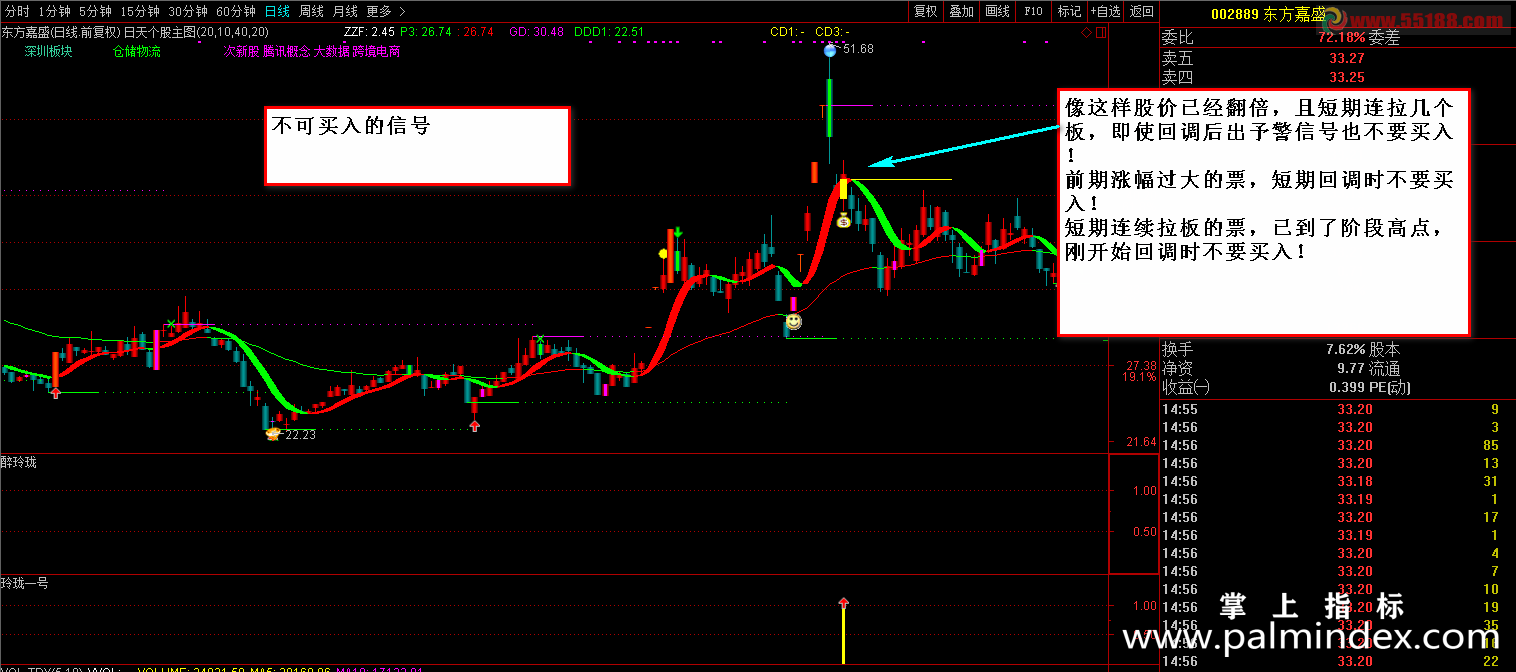This screenshot has width=1516, height=672.
Task: Select the 周线 weekly chart tab
Action: pyautogui.click(x=311, y=11)
